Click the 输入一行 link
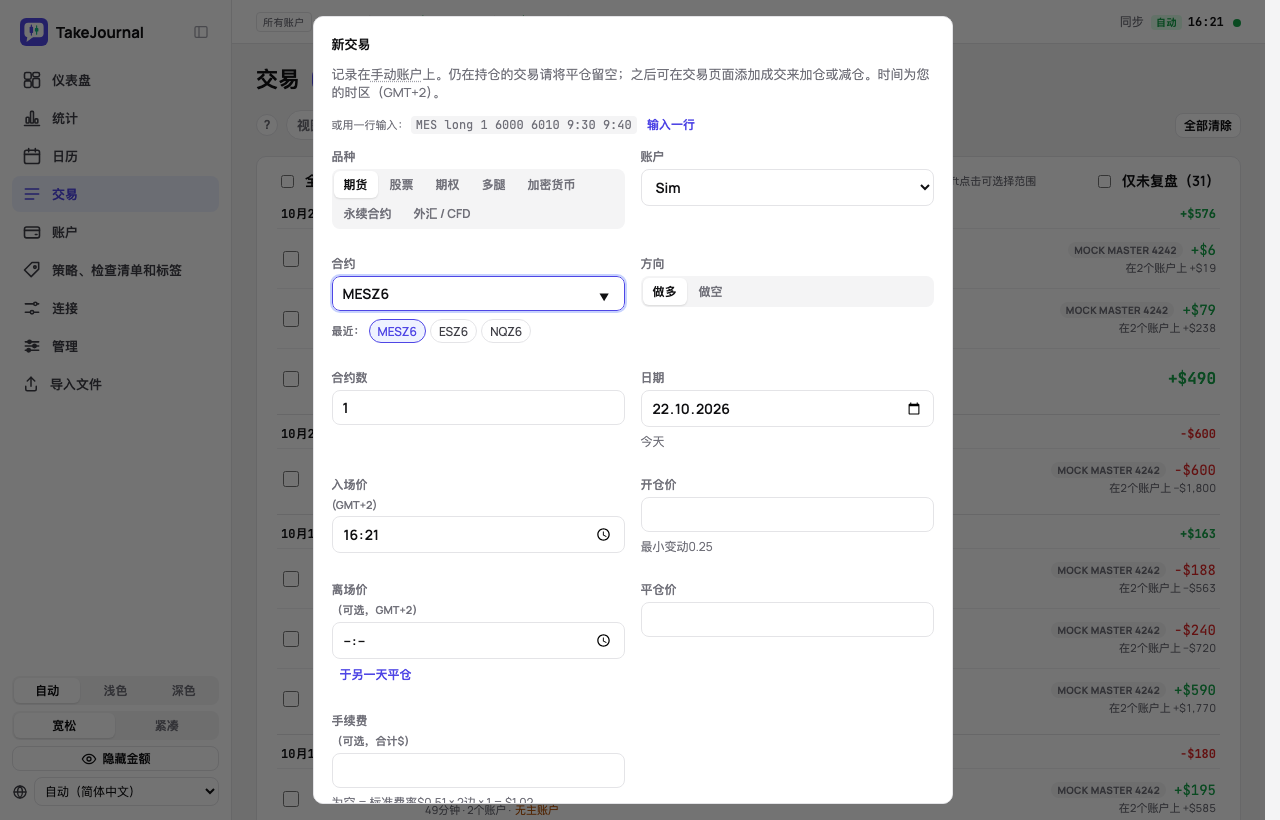 671,125
